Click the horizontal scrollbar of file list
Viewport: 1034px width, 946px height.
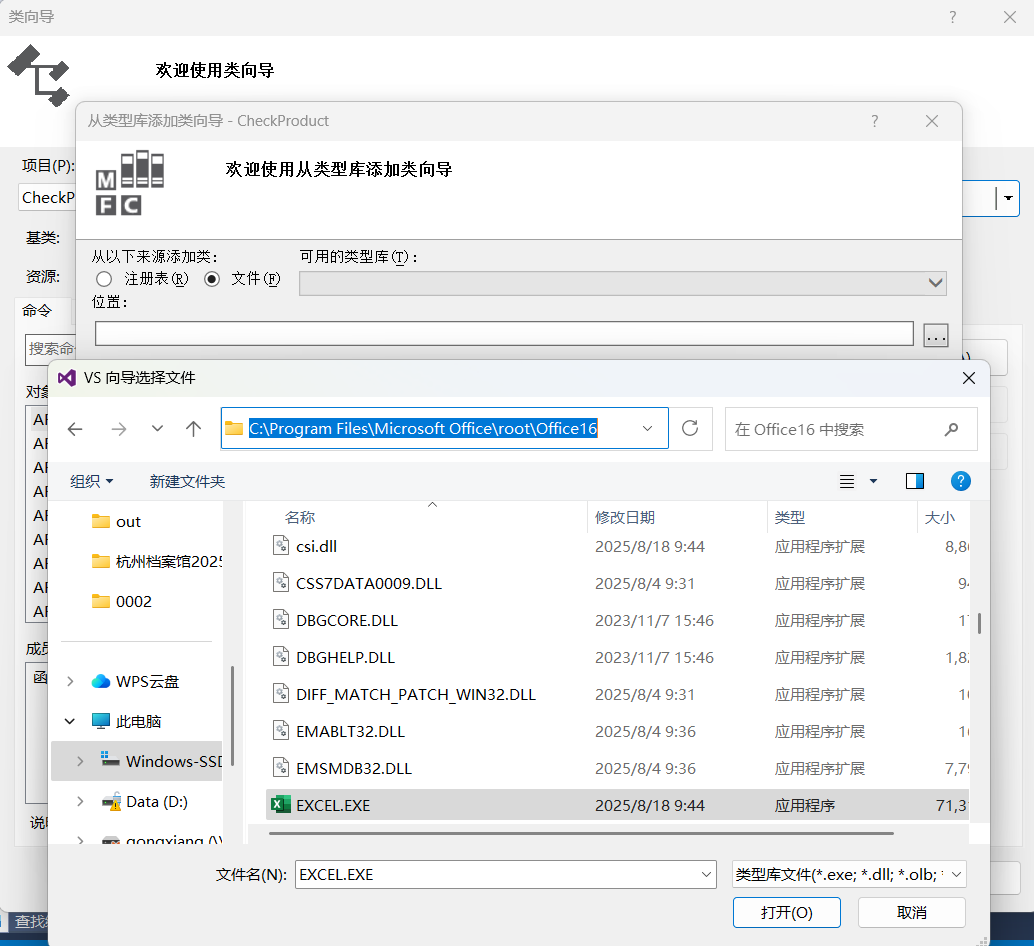coord(581,833)
